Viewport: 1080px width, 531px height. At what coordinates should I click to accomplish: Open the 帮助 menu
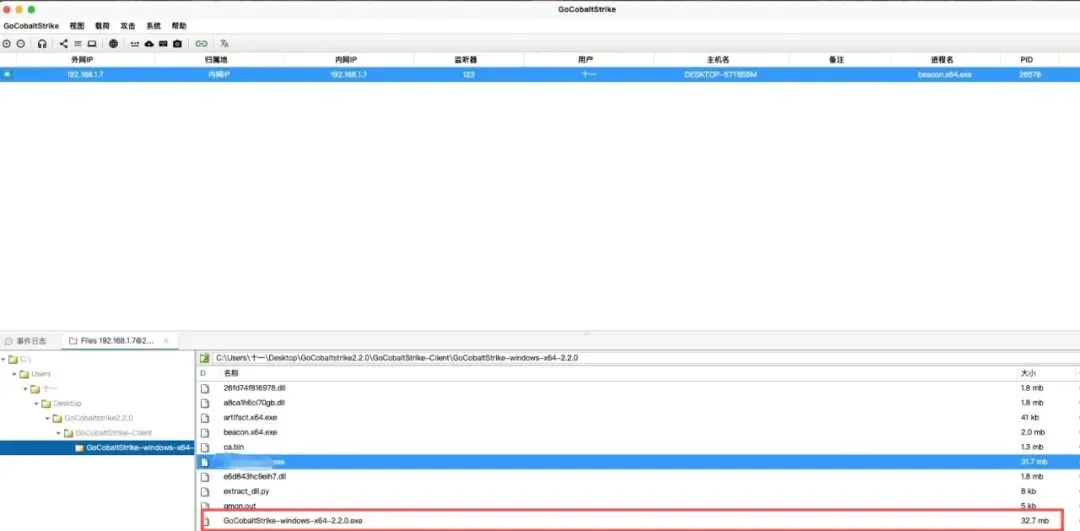pyautogui.click(x=178, y=25)
